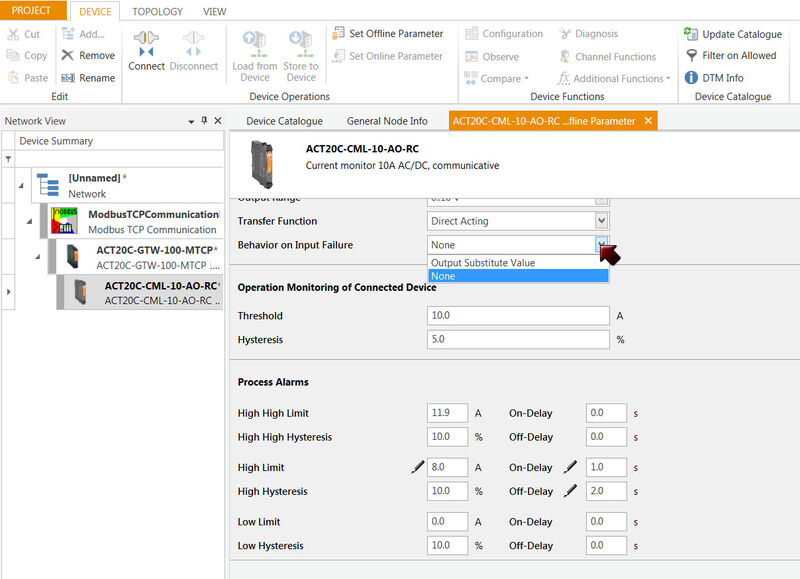Click the High High Limit value field
Viewport: 800px width, 579px height.
(447, 413)
